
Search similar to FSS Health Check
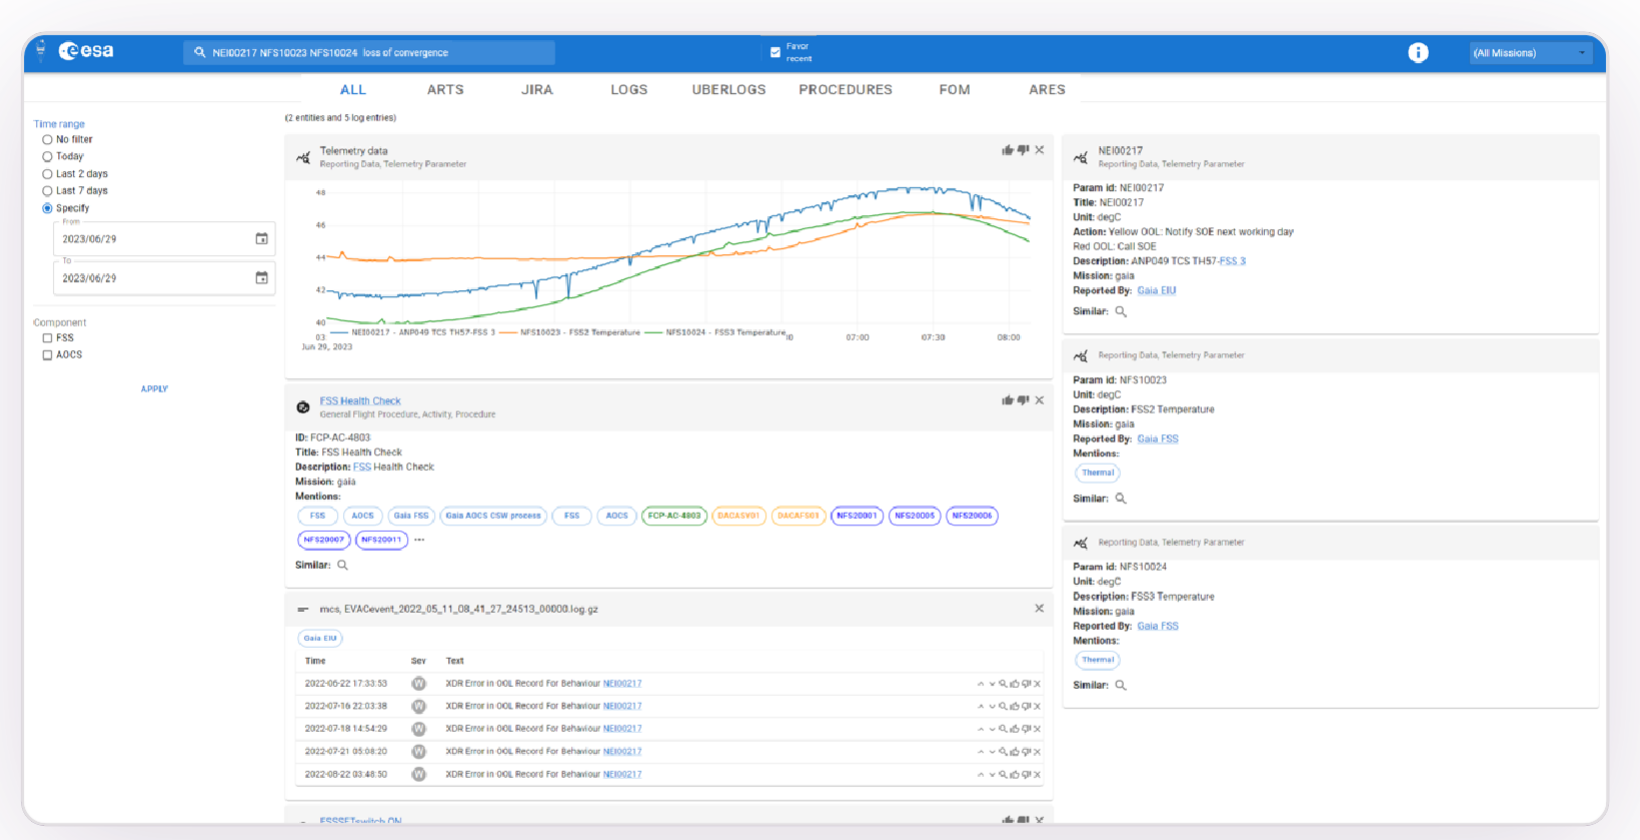pos(343,565)
